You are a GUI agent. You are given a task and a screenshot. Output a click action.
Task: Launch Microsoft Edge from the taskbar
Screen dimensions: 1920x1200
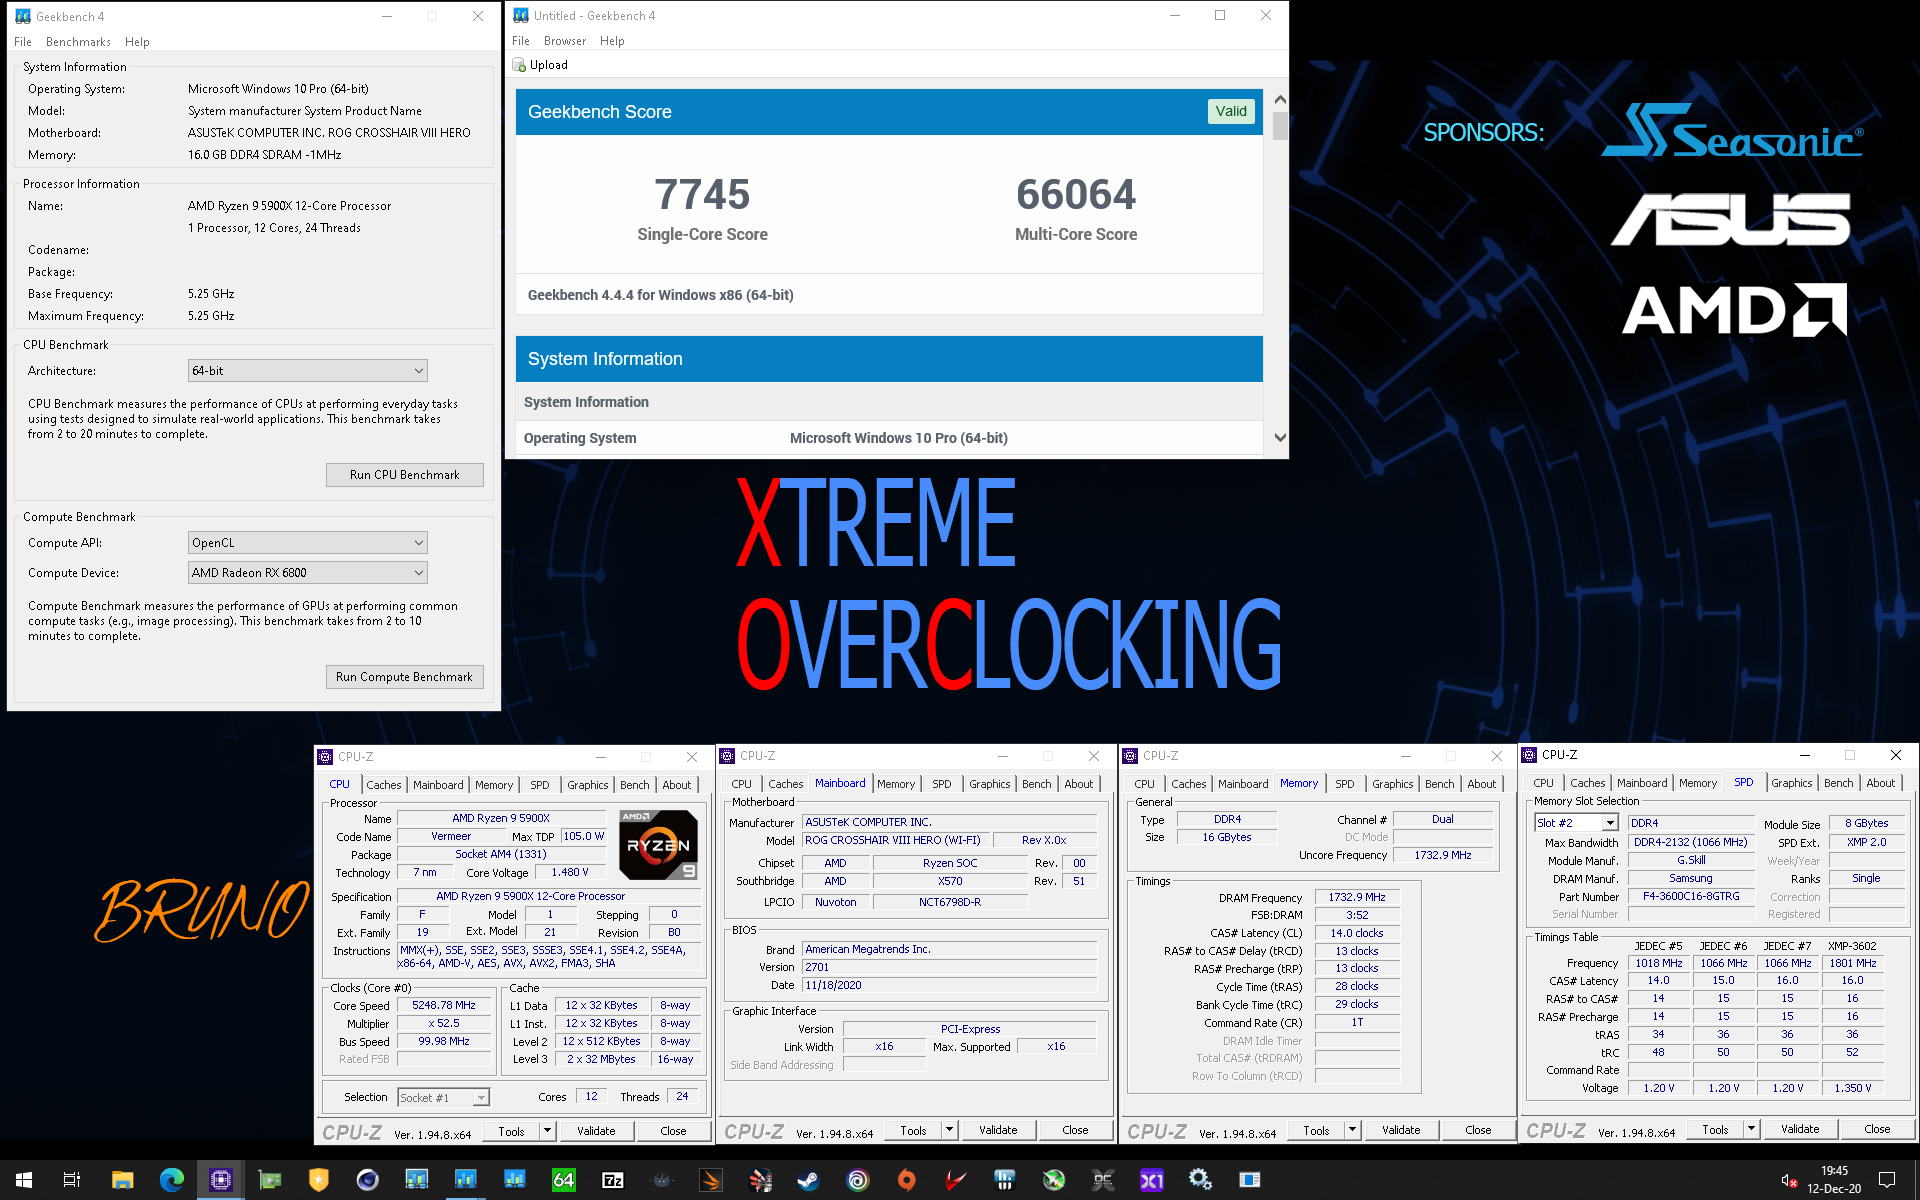tap(171, 1180)
